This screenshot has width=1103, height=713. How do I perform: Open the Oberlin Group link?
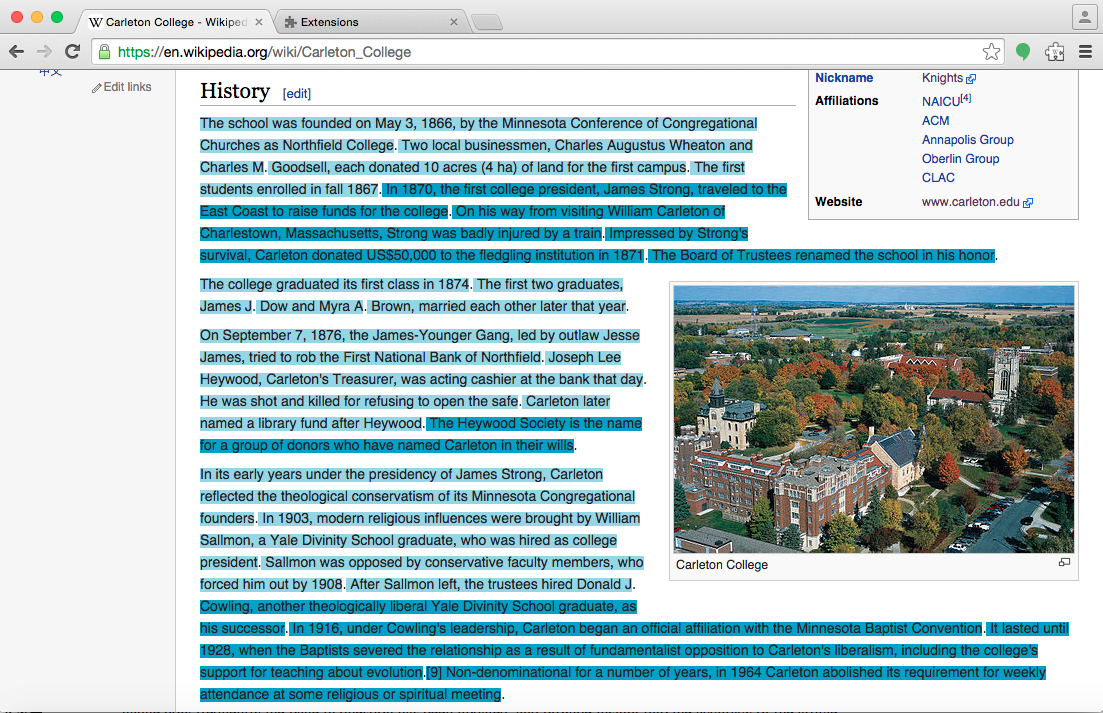pyautogui.click(x=960, y=159)
